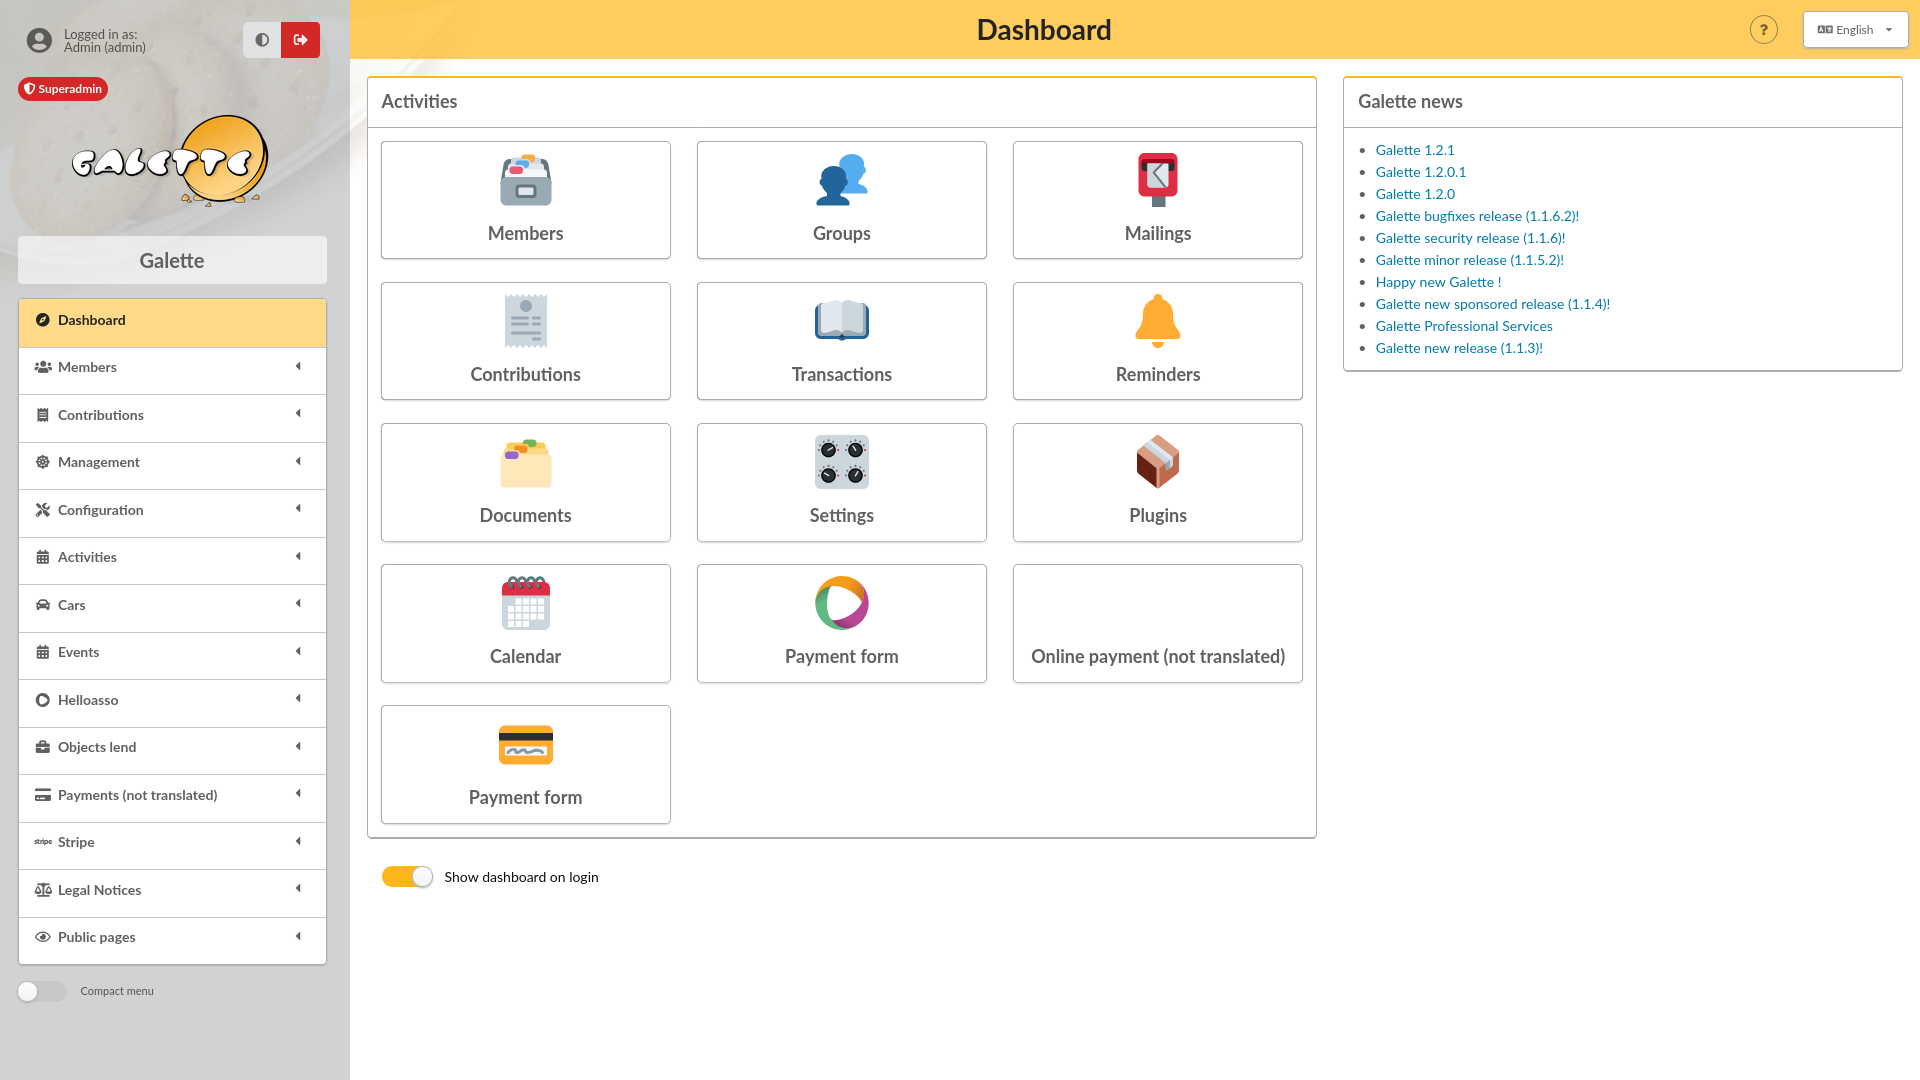The width and height of the screenshot is (1920, 1080).
Task: Open the Transactions book icon
Action: [x=842, y=321]
